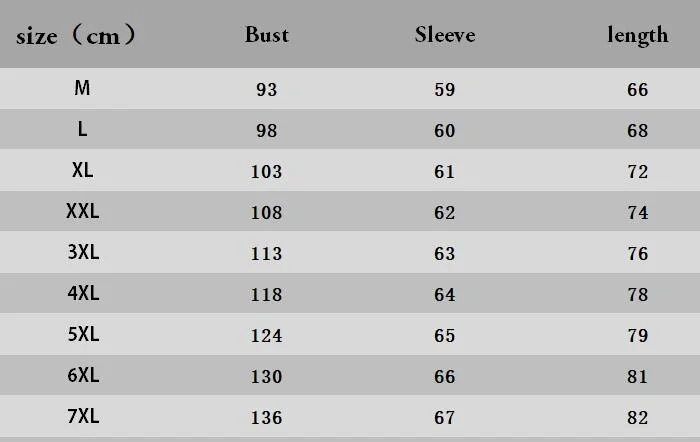Click bust value 124 in 5XL row
Viewport: 700px width, 442px height.
(267, 336)
